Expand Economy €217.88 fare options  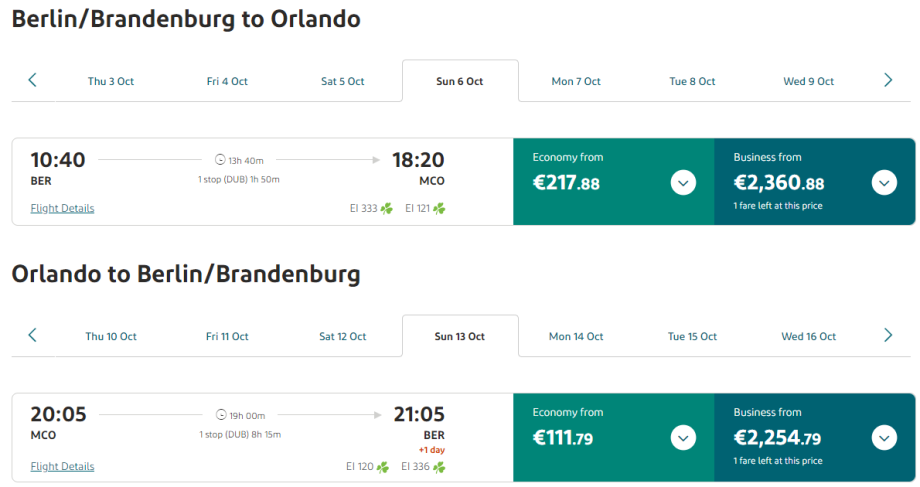coord(683,183)
